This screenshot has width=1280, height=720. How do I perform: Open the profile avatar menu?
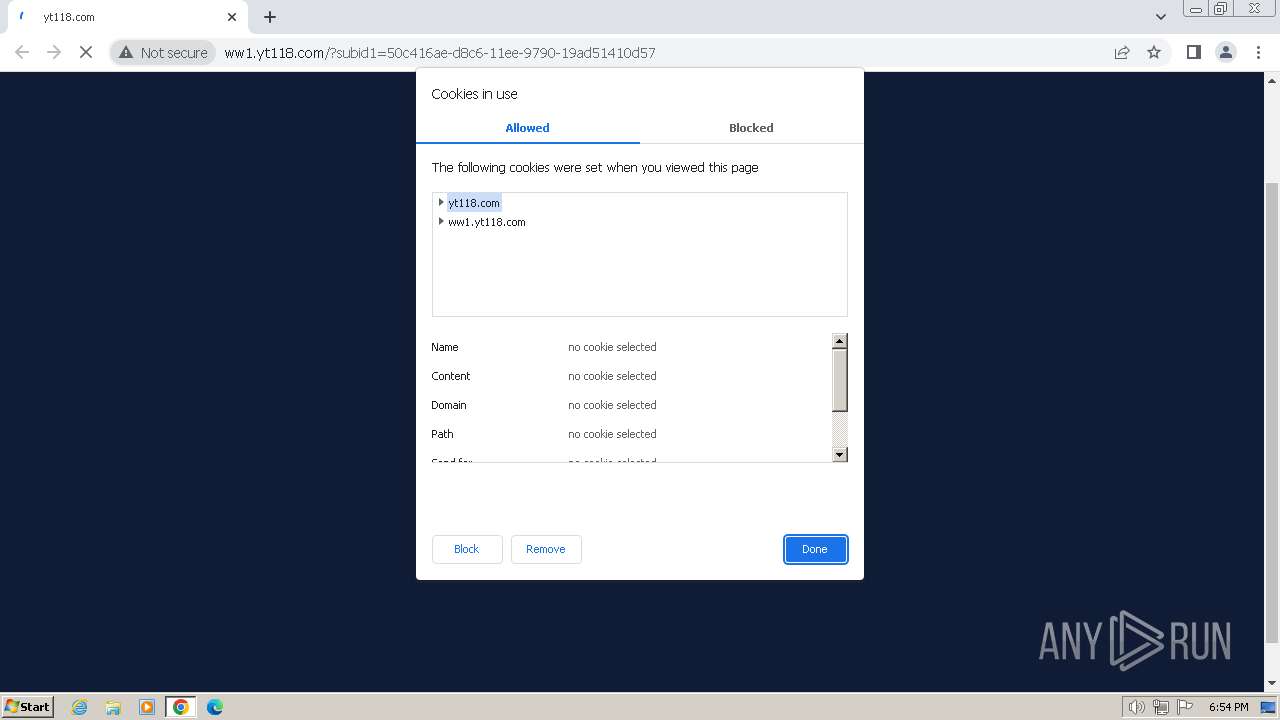pyautogui.click(x=1226, y=52)
